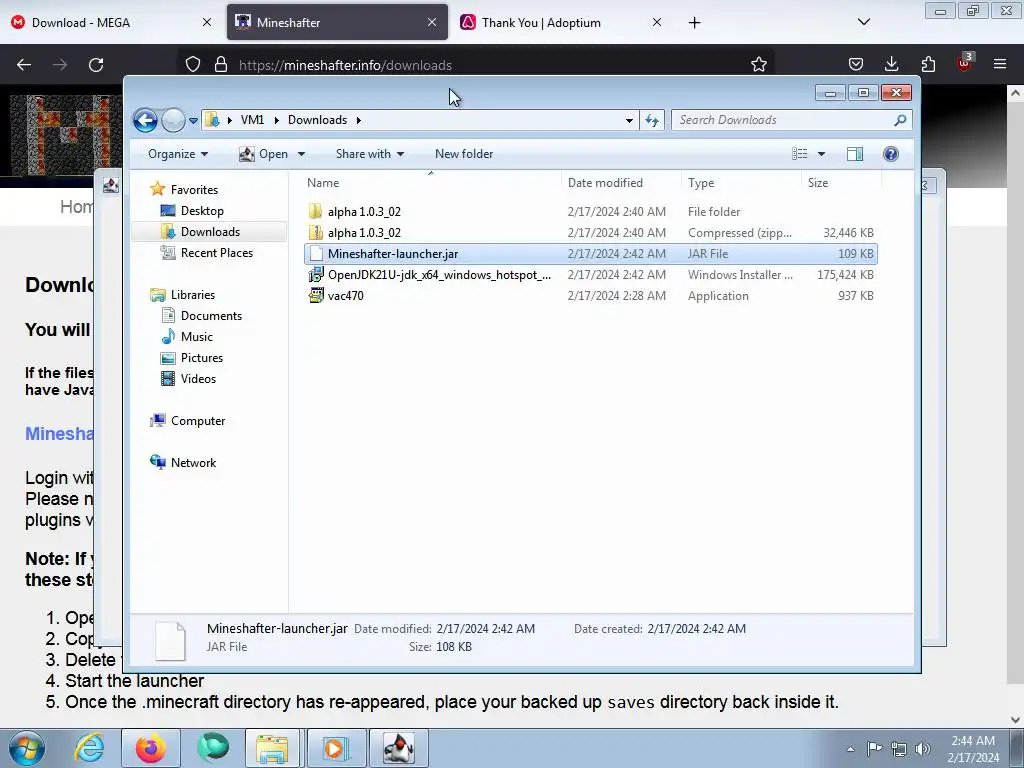Open Desktop in the navigation pane
The width and height of the screenshot is (1024, 768).
tap(202, 211)
